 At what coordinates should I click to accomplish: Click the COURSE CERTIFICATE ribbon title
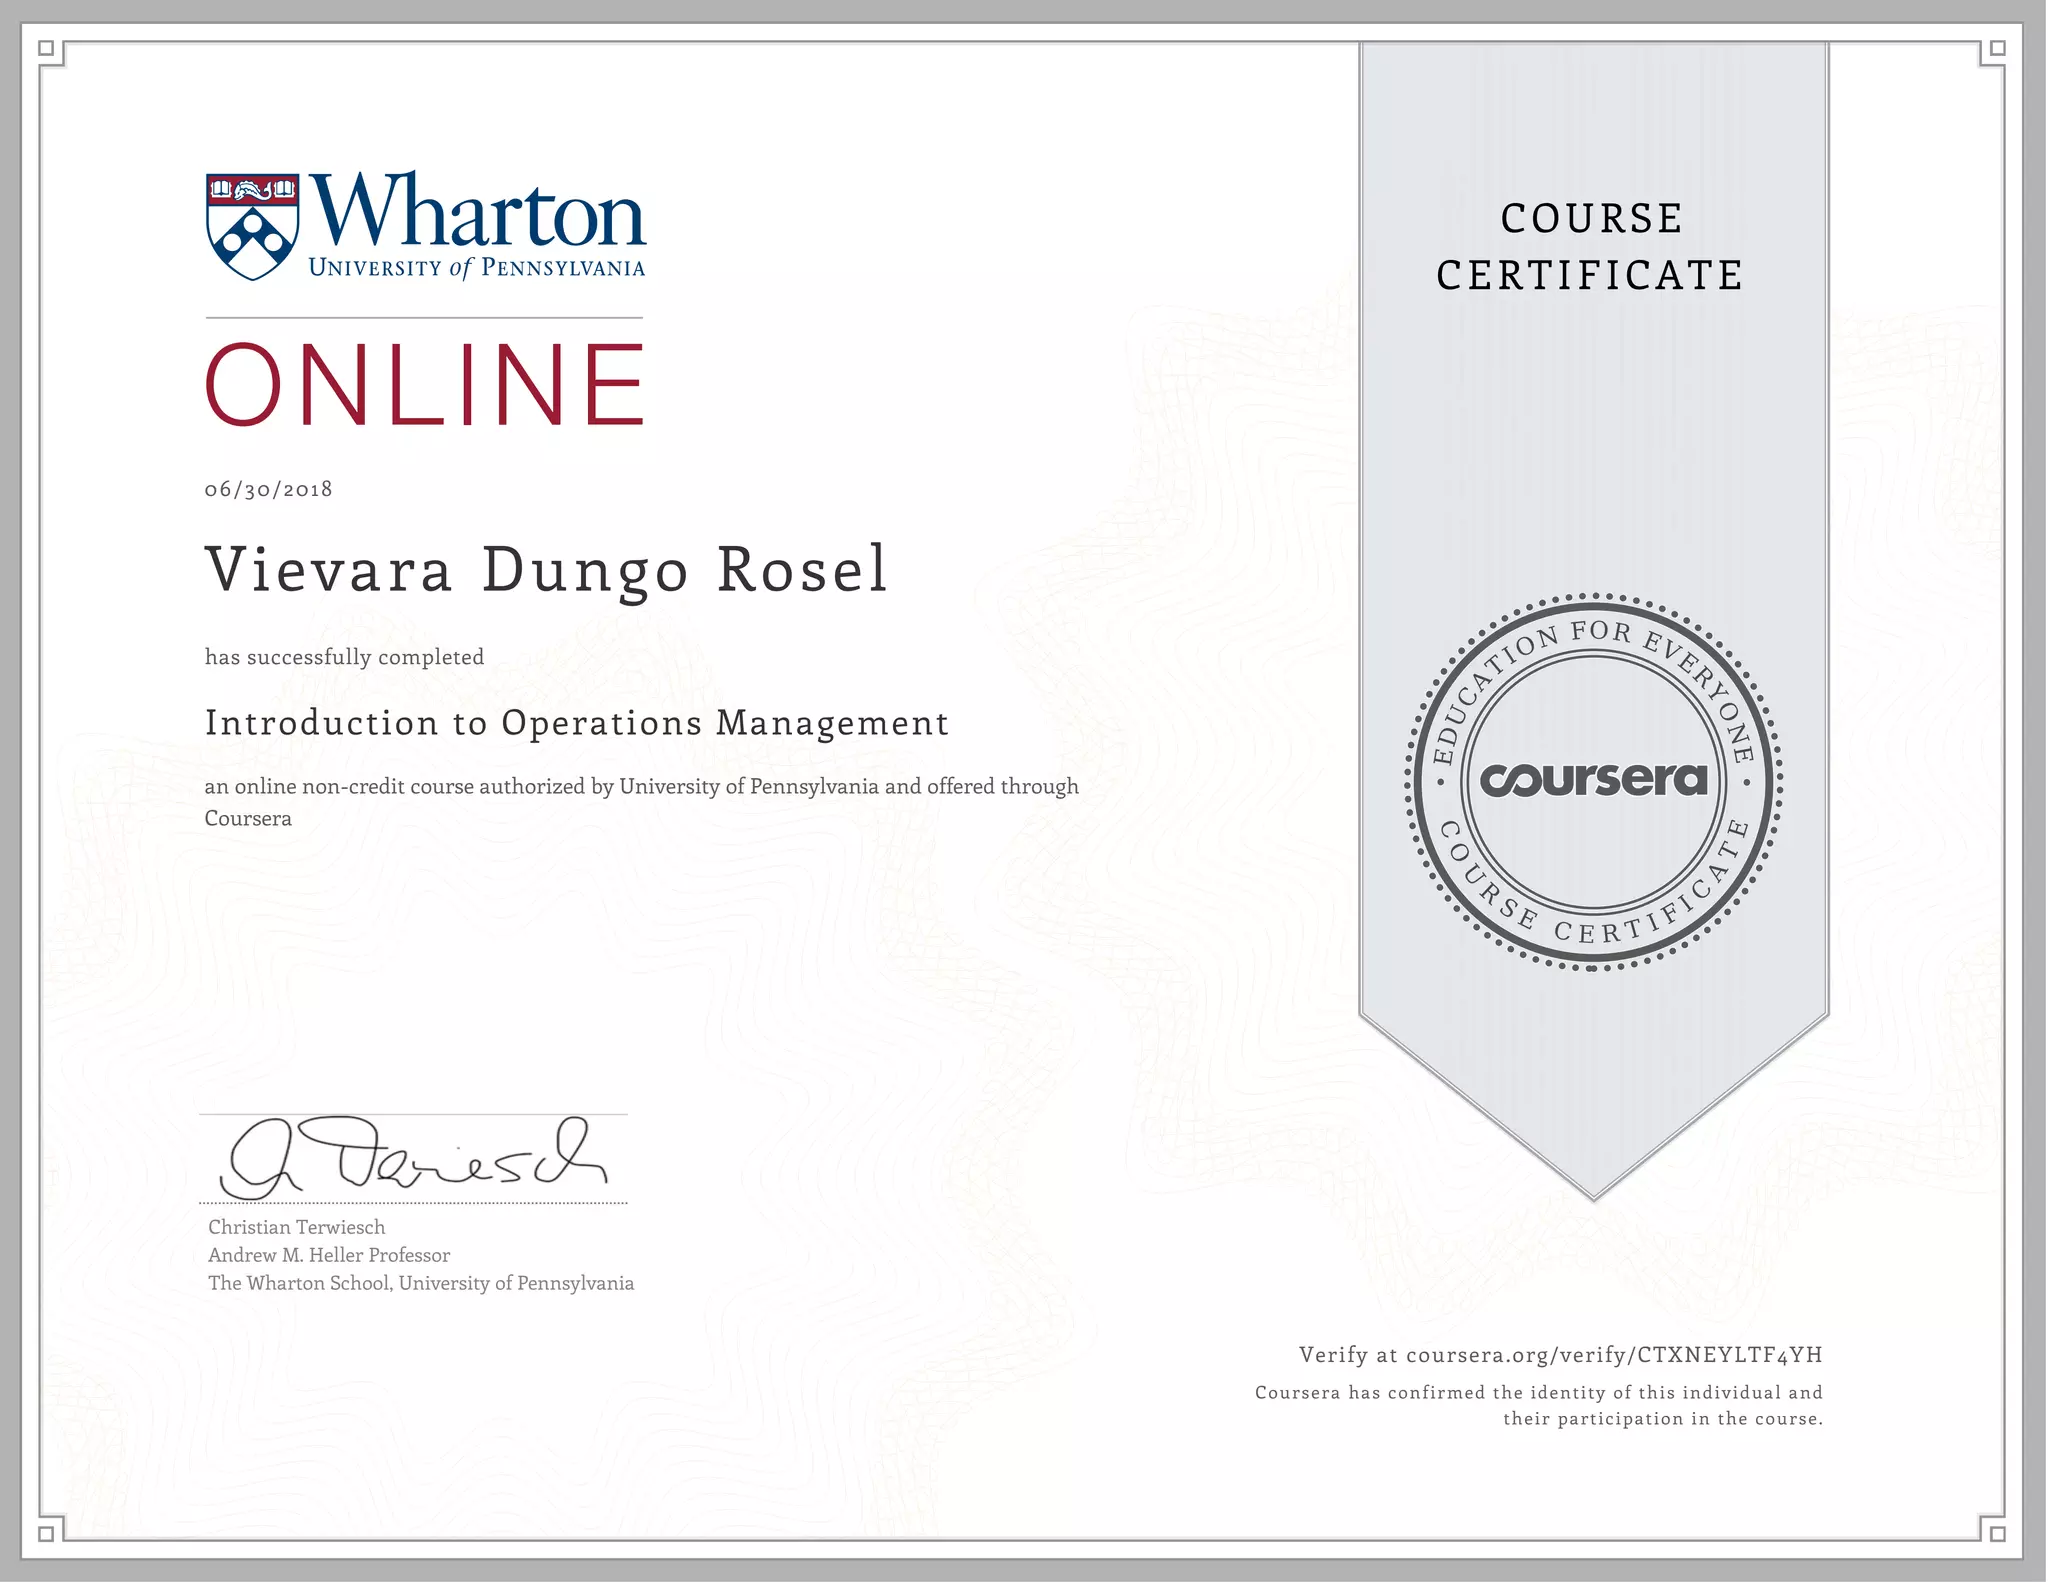click(1591, 247)
